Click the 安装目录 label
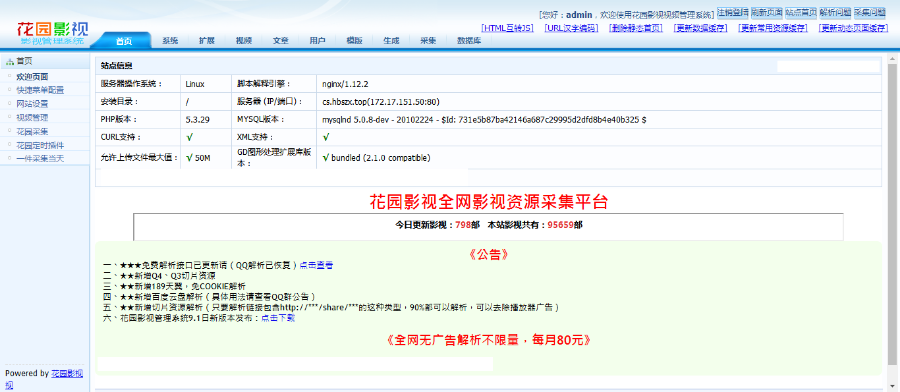Image resolution: width=900 pixels, height=392 pixels. (x=119, y=102)
